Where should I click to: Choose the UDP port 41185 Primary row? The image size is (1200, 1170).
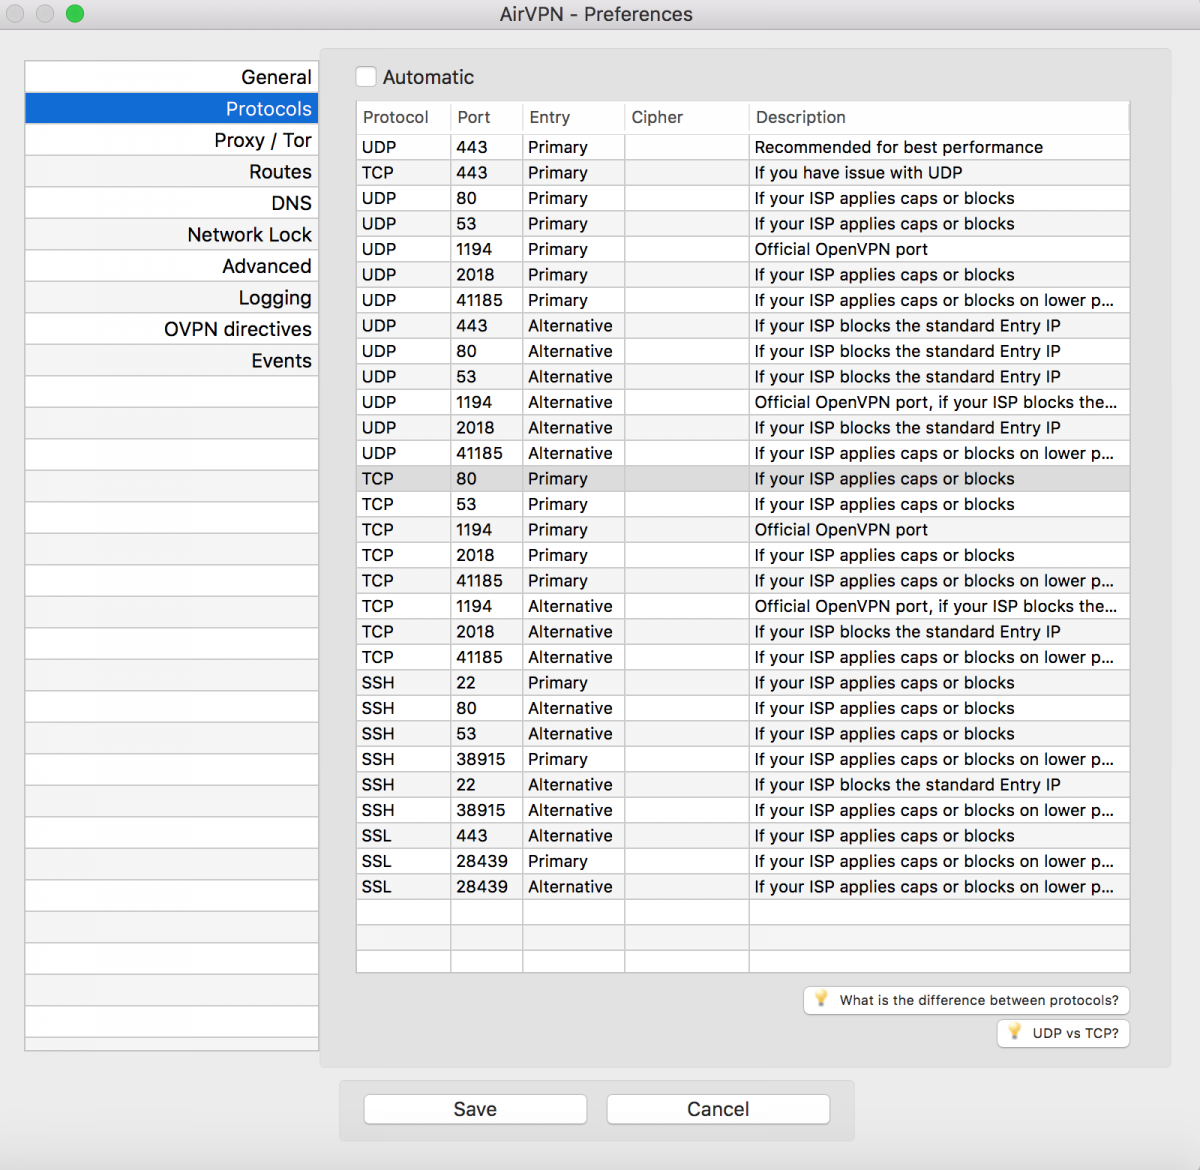pyautogui.click(x=743, y=300)
